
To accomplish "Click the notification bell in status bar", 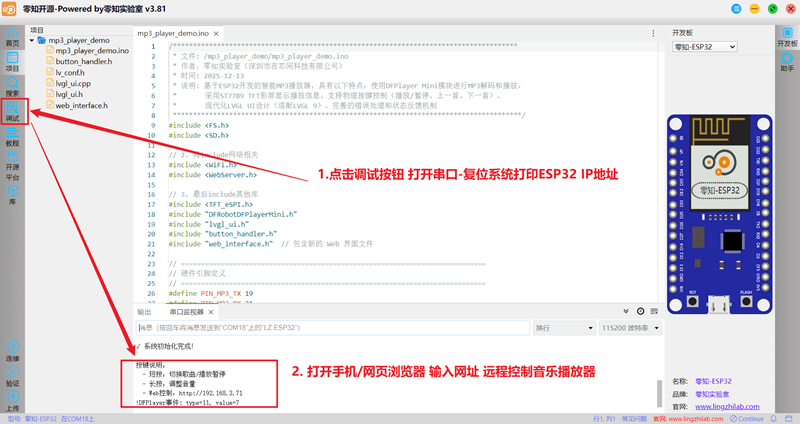I will 774,419.
